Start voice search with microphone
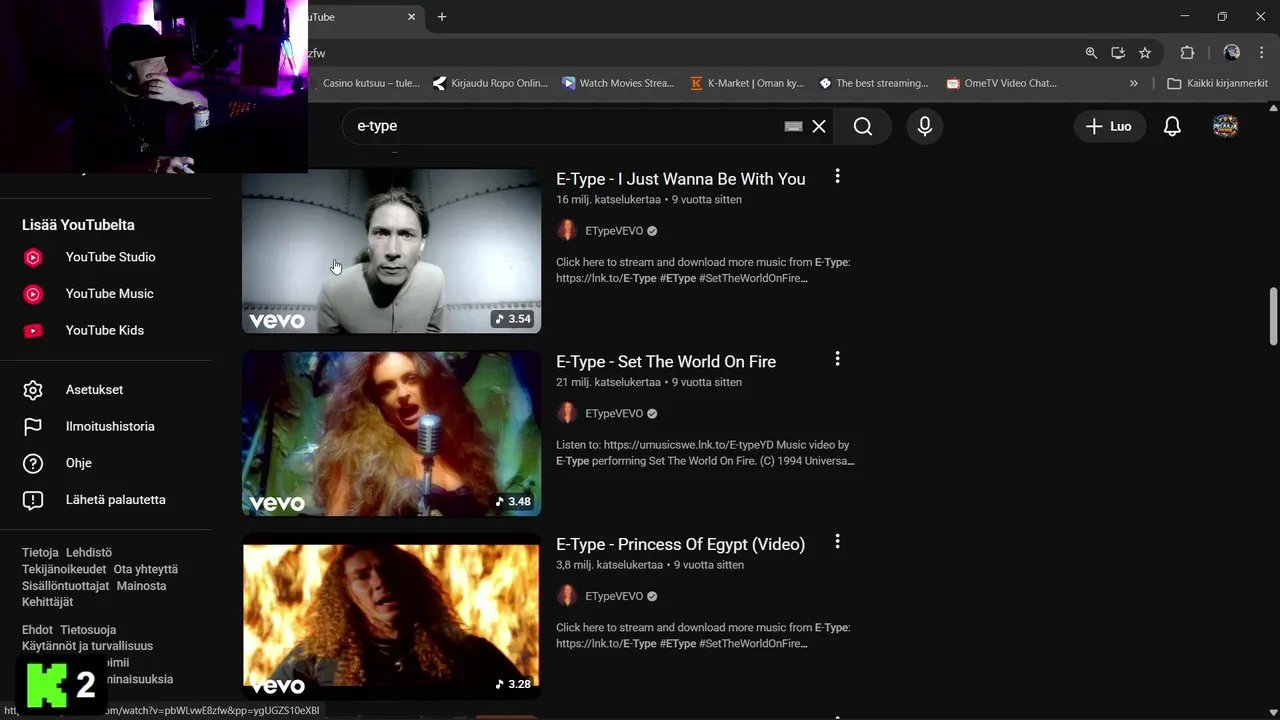The width and height of the screenshot is (1280, 720). point(925,126)
